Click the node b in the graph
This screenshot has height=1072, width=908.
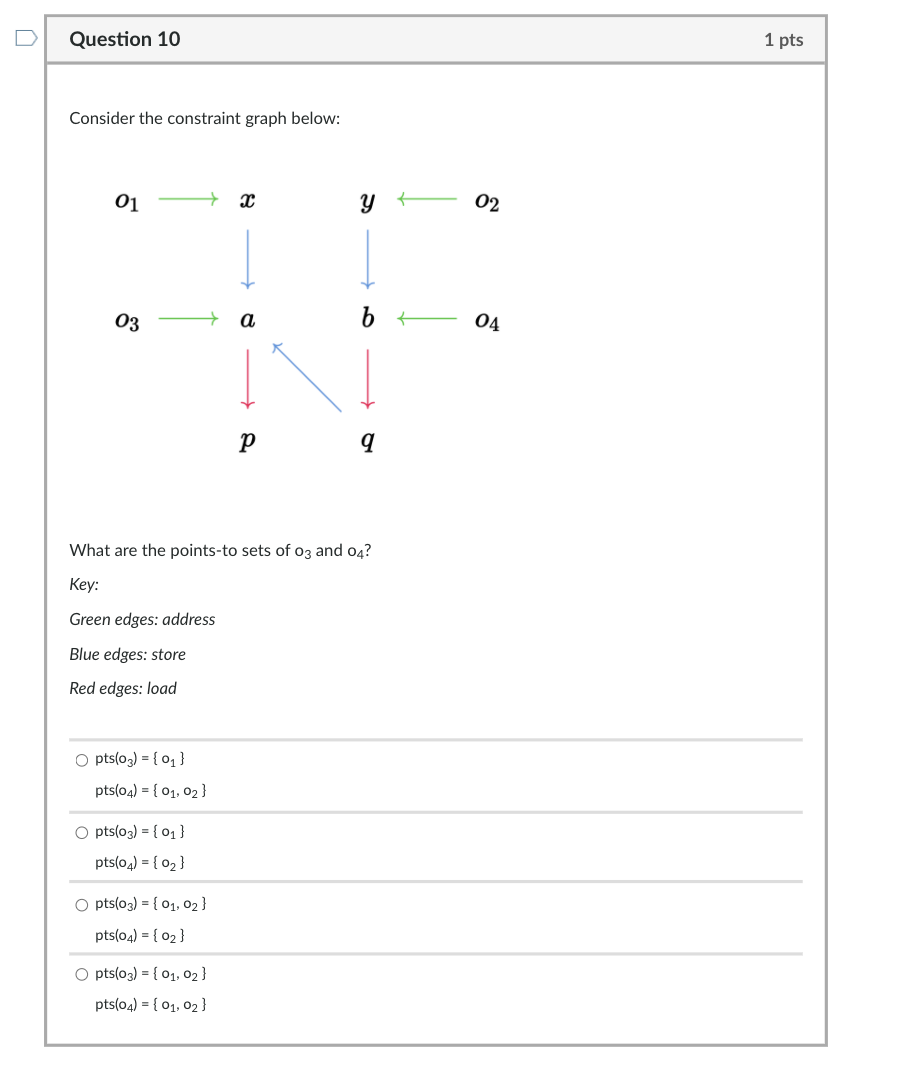(366, 321)
